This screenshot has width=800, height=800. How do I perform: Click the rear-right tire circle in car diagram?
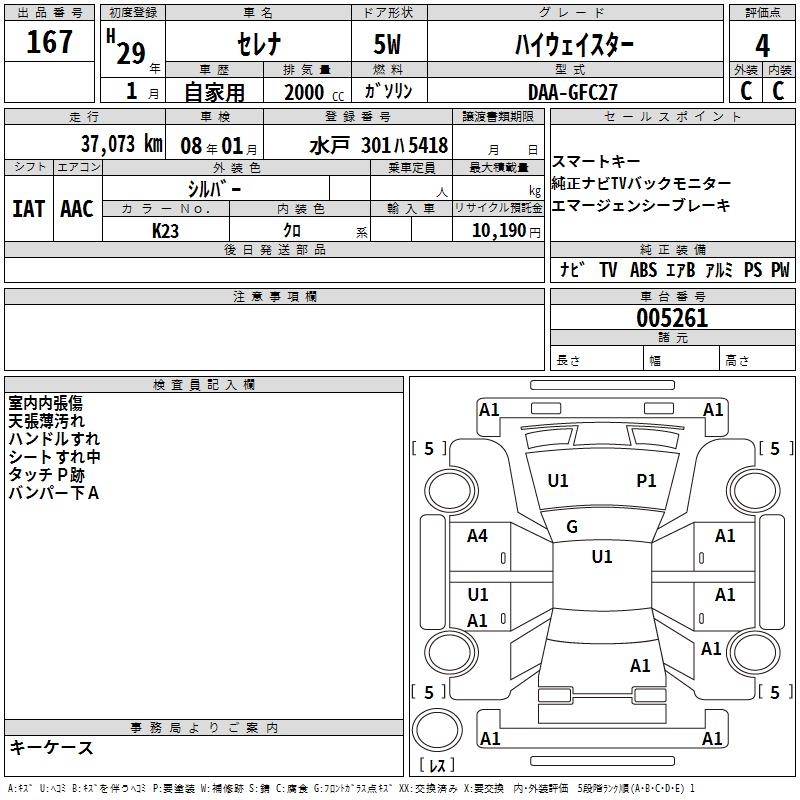753,652
